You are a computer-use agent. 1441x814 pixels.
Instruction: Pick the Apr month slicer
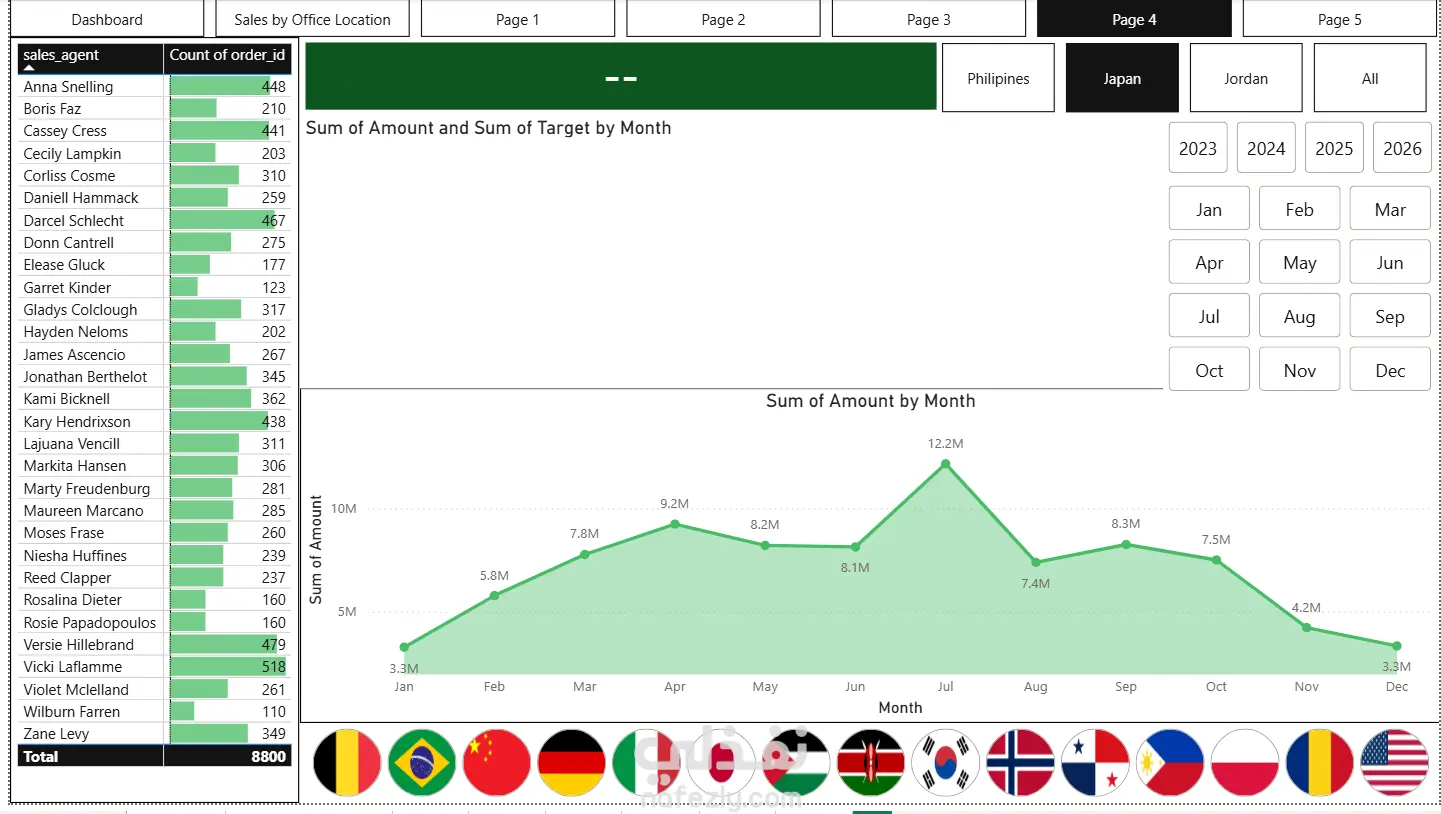click(x=1209, y=262)
